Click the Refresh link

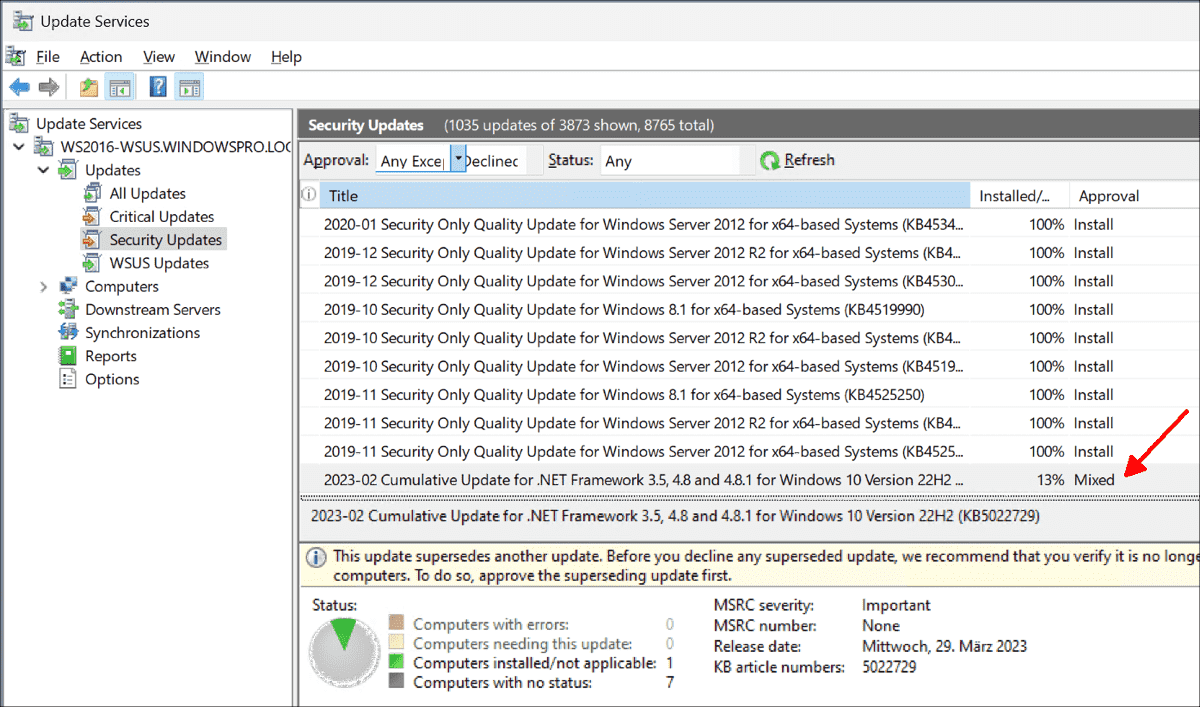(808, 159)
